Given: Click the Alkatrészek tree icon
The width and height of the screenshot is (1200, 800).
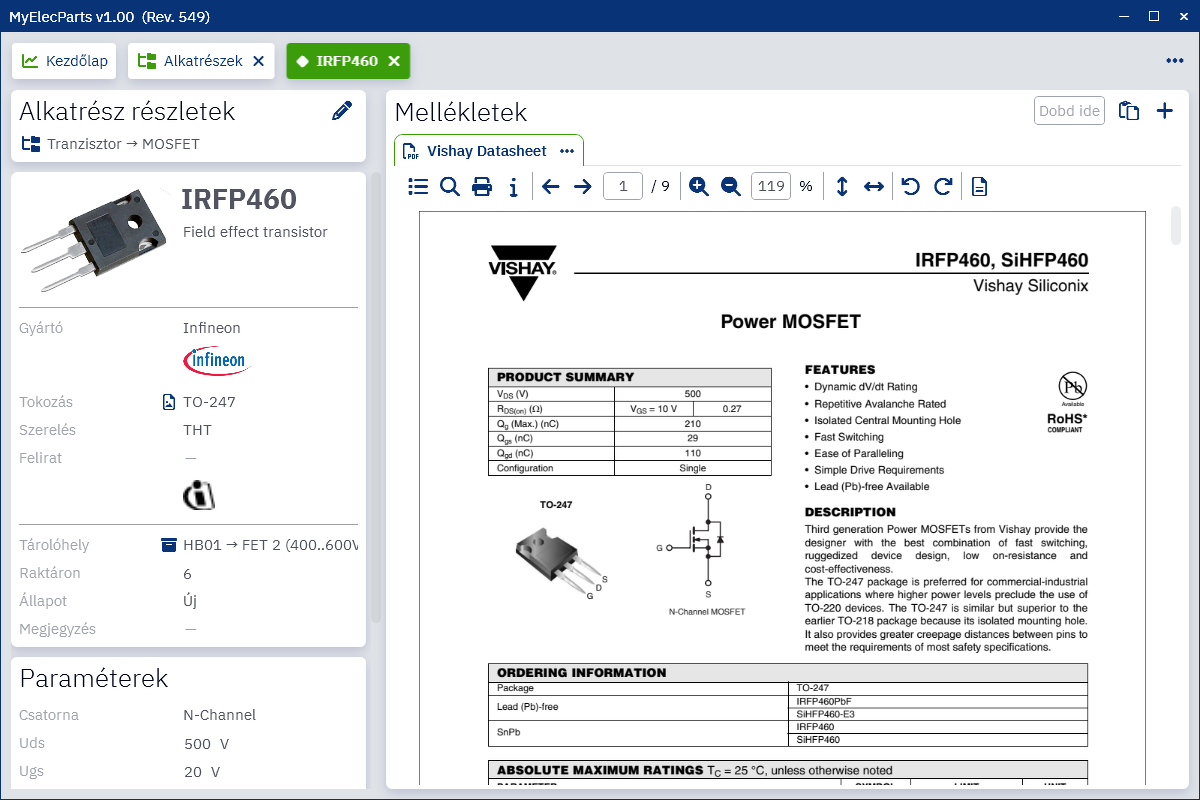Looking at the screenshot, I should tap(147, 61).
